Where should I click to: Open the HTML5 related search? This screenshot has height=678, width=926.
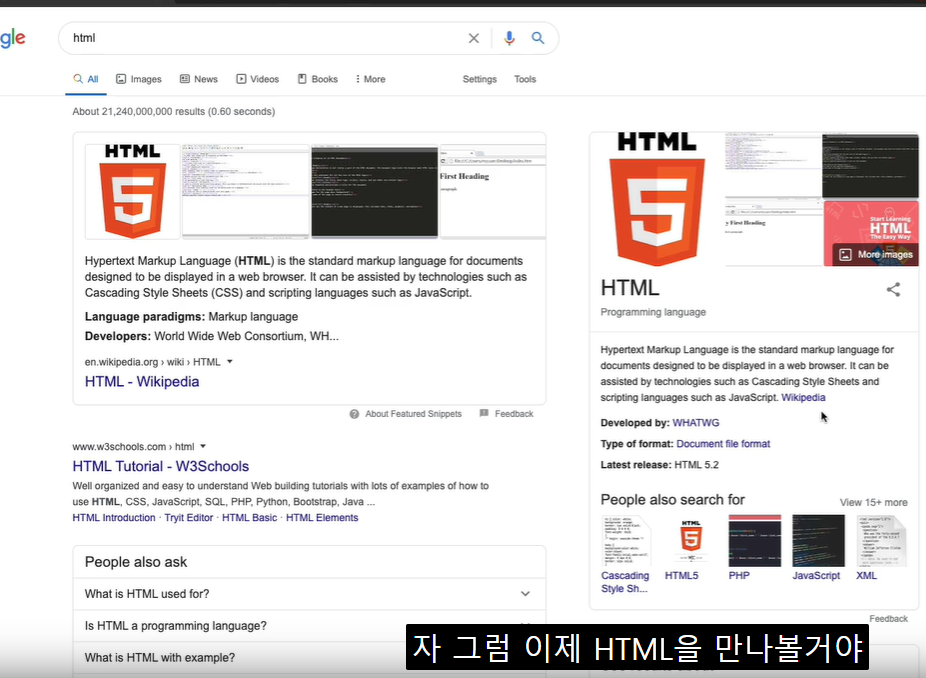click(x=691, y=548)
